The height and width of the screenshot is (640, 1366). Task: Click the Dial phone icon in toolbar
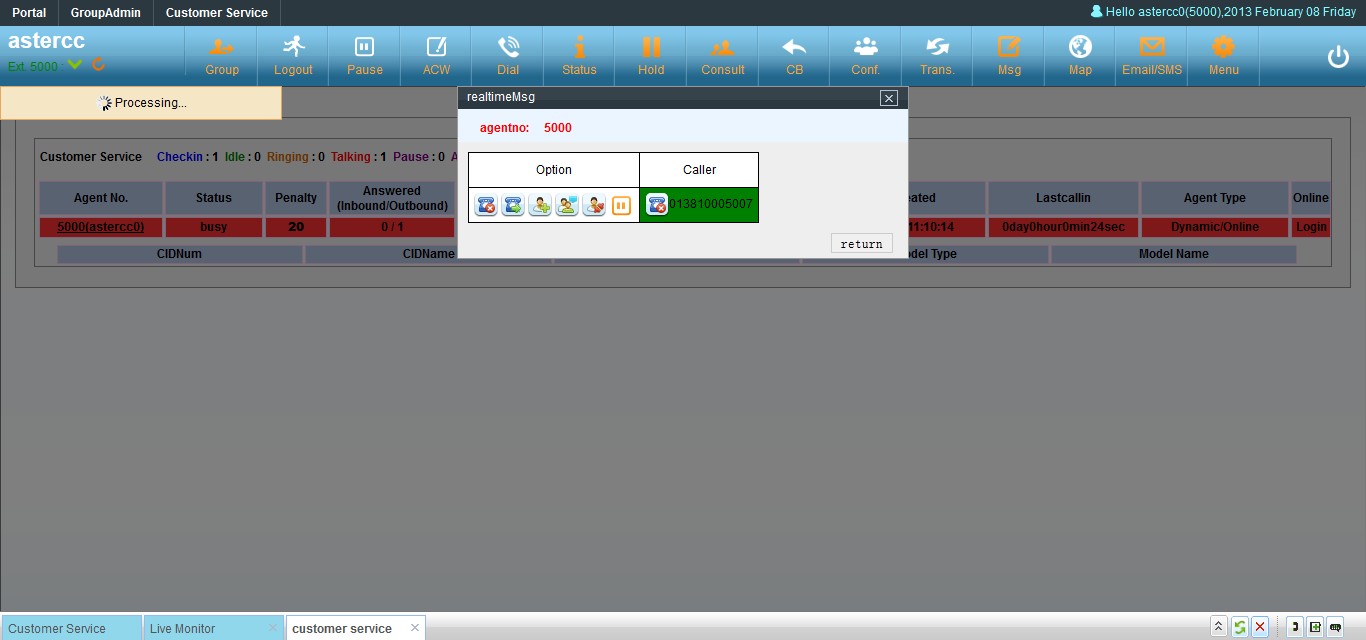pos(508,56)
